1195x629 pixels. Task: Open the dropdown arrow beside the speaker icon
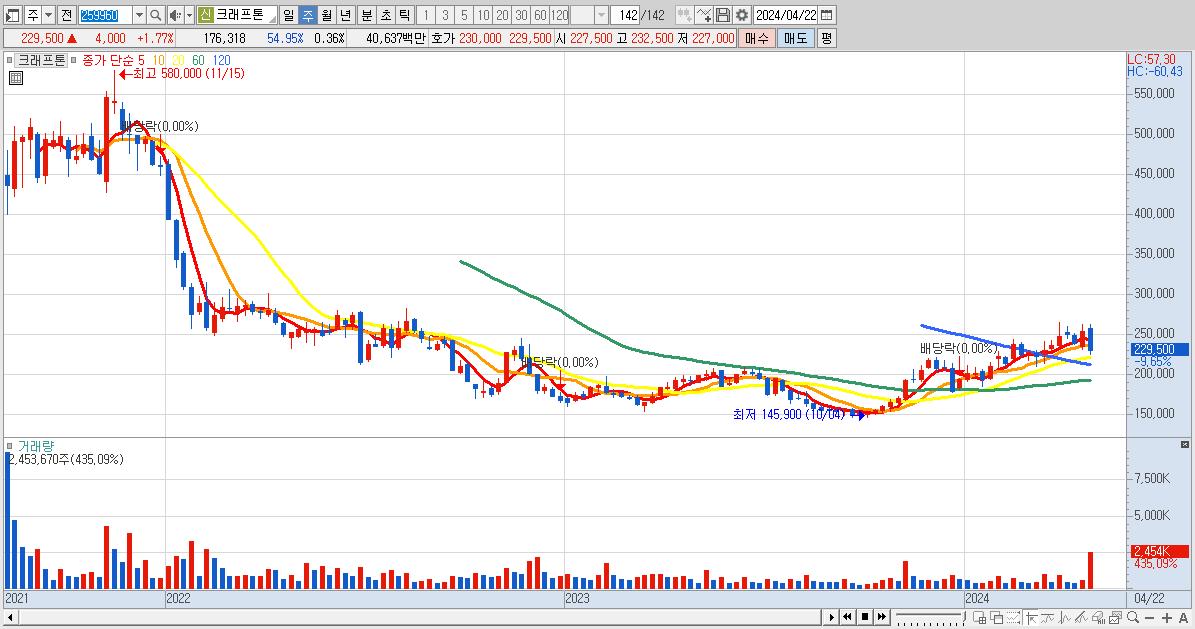tap(189, 15)
